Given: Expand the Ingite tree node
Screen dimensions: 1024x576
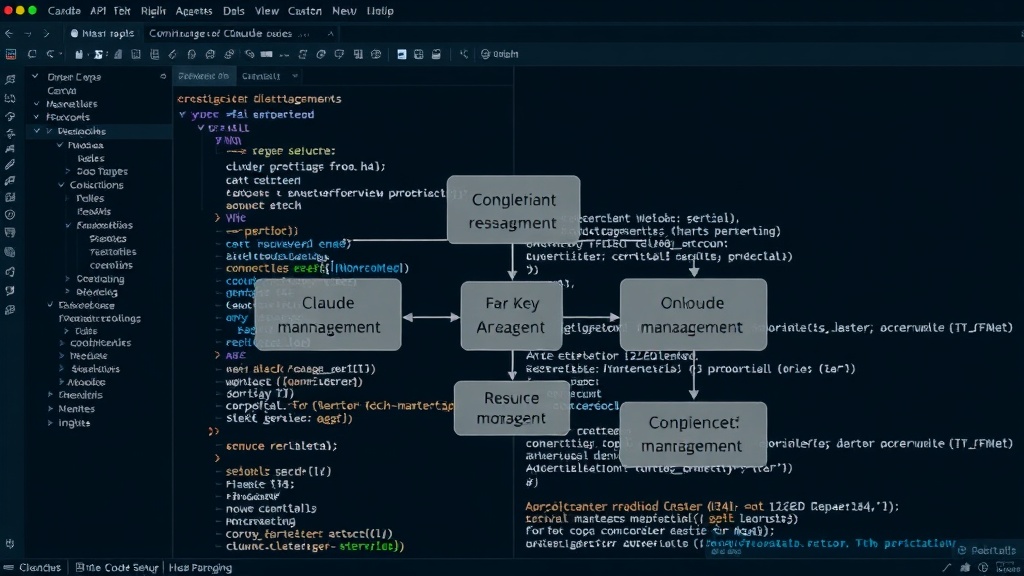Looking at the screenshot, I should [50, 423].
